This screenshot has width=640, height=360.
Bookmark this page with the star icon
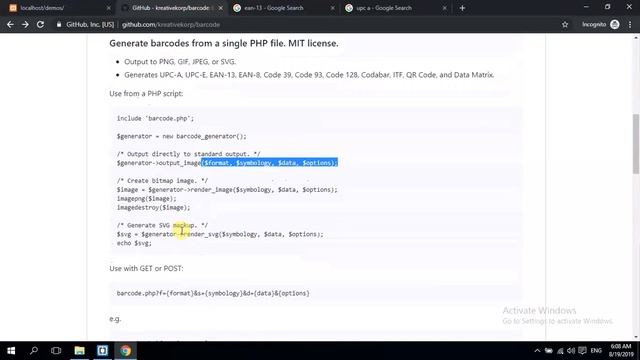coord(565,24)
